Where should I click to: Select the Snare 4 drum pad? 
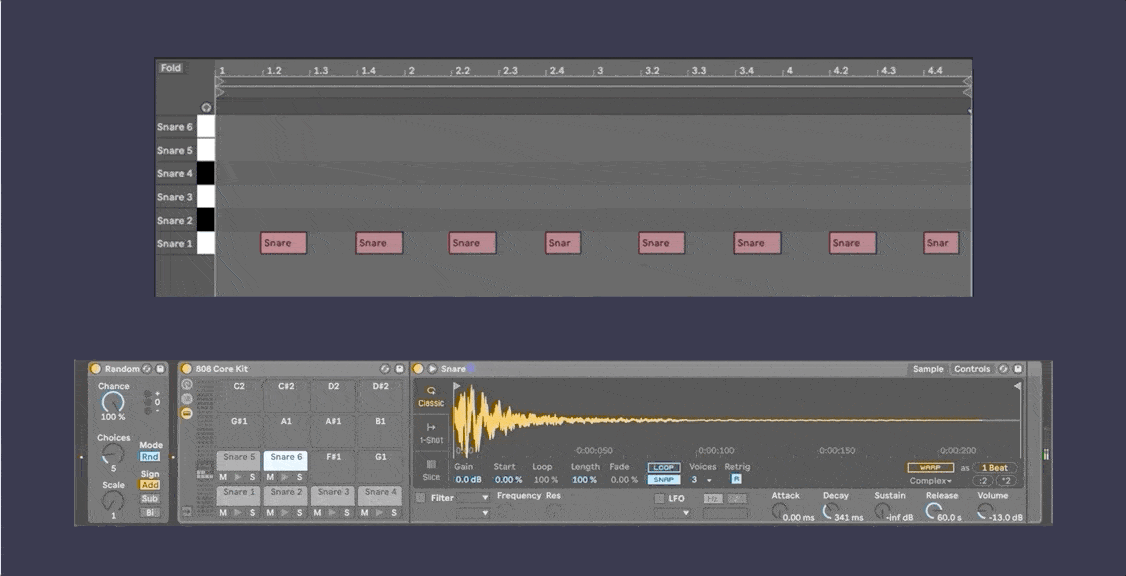click(x=381, y=496)
